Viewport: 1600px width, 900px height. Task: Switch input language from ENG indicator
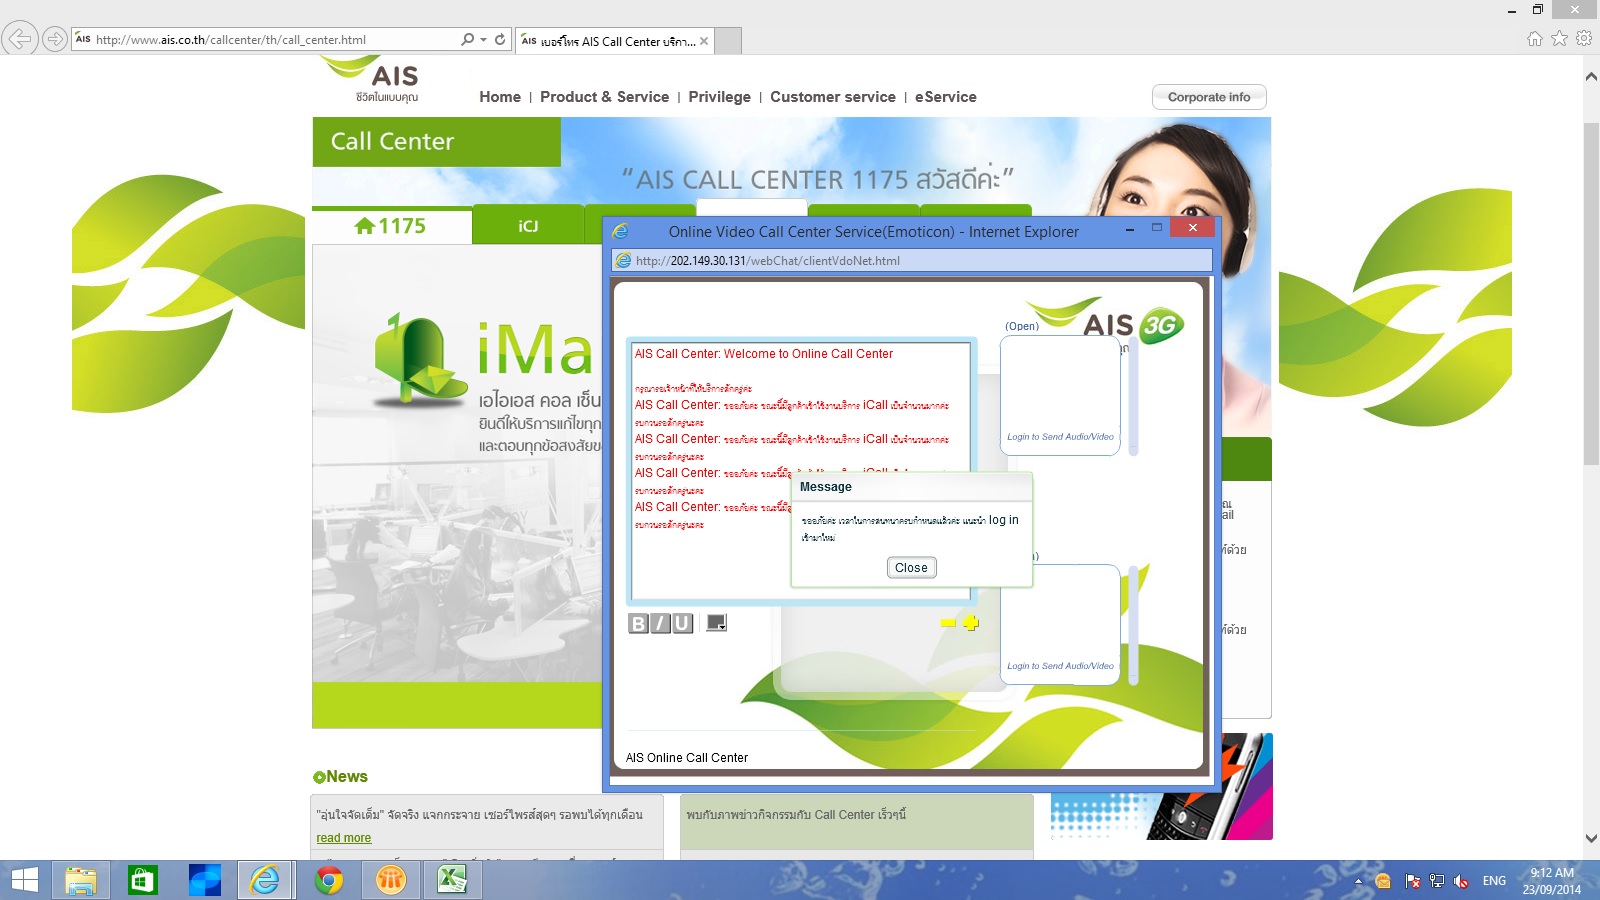(1494, 881)
